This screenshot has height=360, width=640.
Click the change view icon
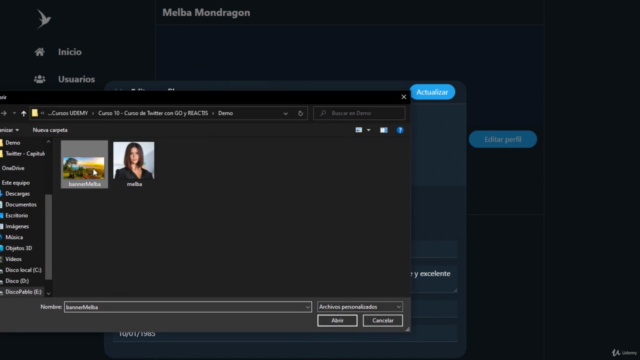358,130
